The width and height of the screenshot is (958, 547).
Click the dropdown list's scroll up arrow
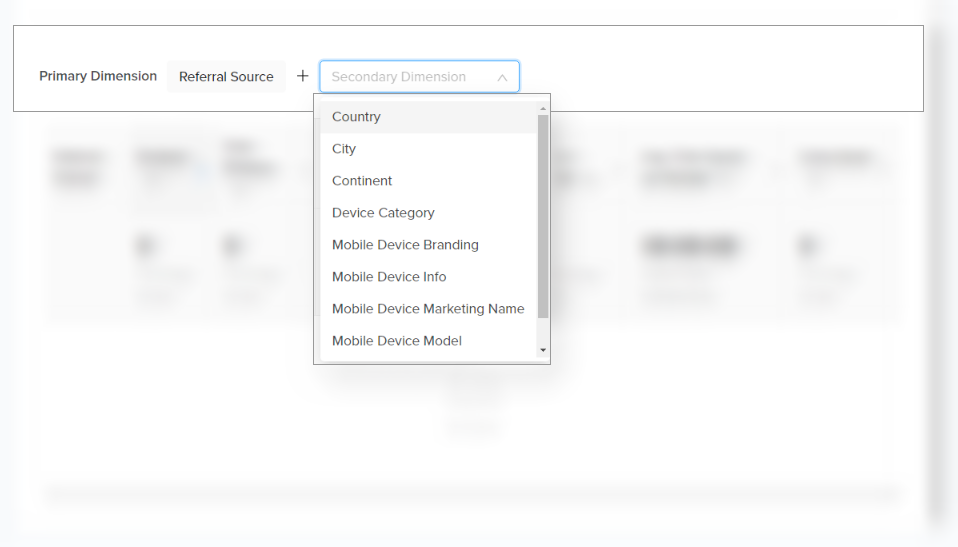(543, 108)
